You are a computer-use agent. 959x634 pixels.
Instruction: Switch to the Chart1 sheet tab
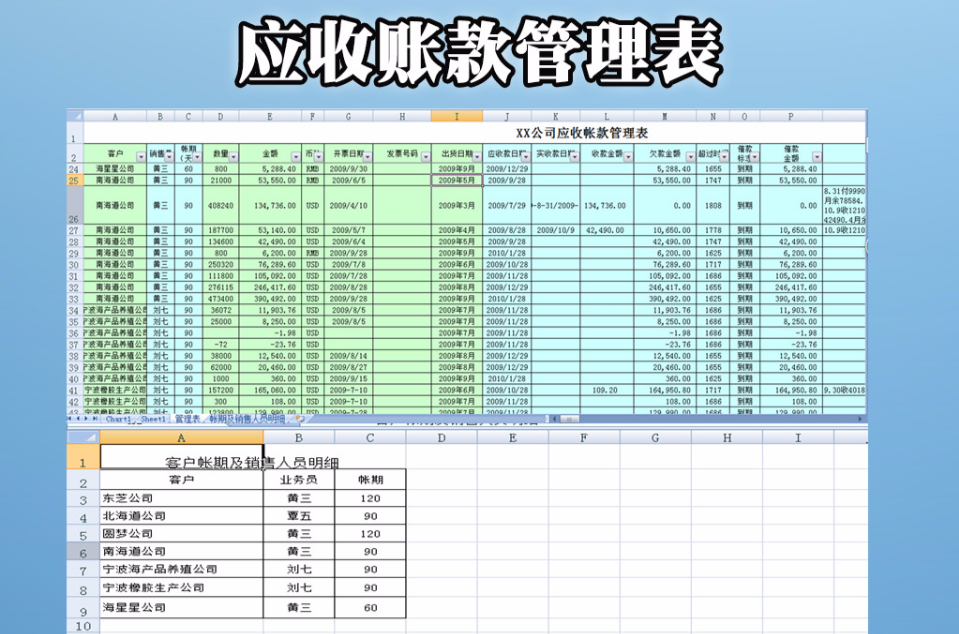pos(119,422)
